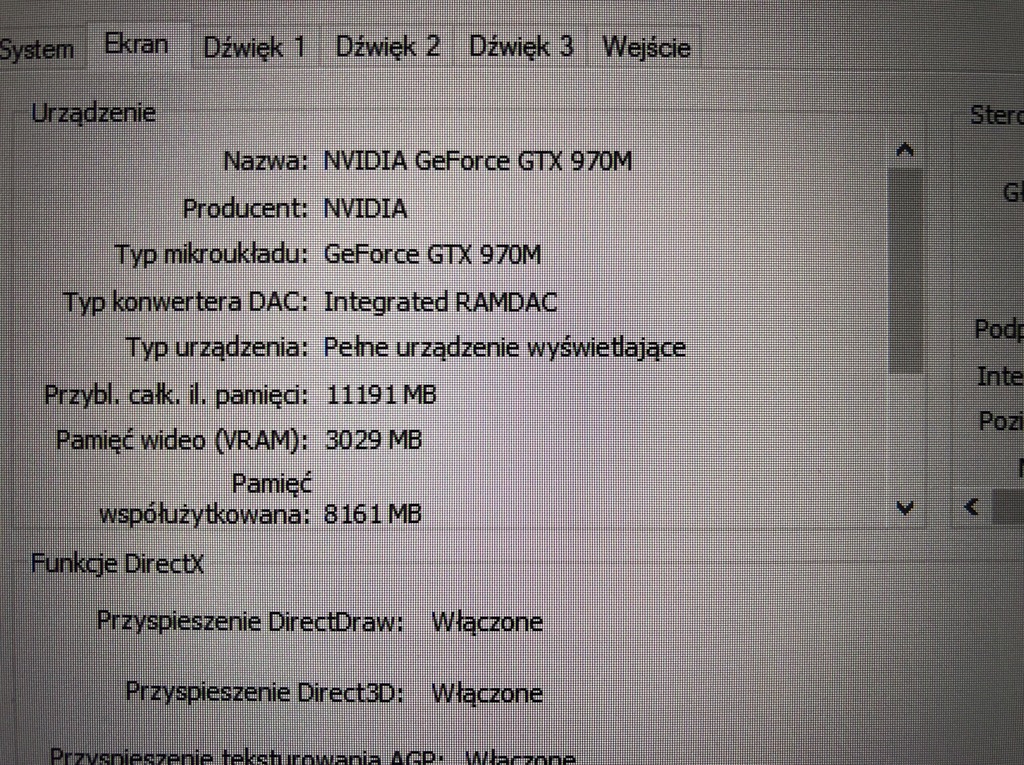Click the chip type 'GeForce GTX 970M'
The width and height of the screenshot is (1024, 765).
click(x=432, y=254)
